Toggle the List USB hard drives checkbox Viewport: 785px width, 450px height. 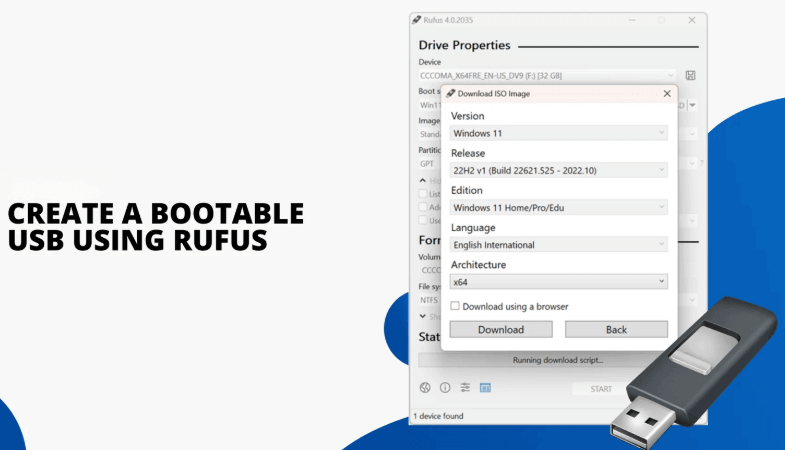[423, 194]
